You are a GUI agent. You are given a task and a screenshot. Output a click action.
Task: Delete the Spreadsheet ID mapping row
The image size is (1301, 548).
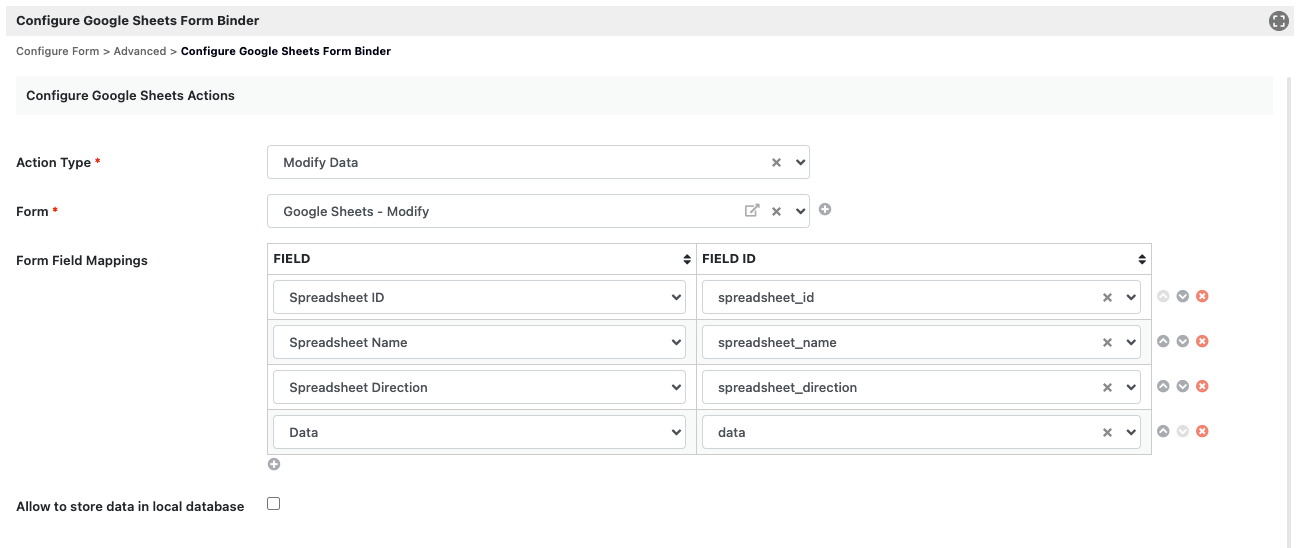click(x=1202, y=297)
